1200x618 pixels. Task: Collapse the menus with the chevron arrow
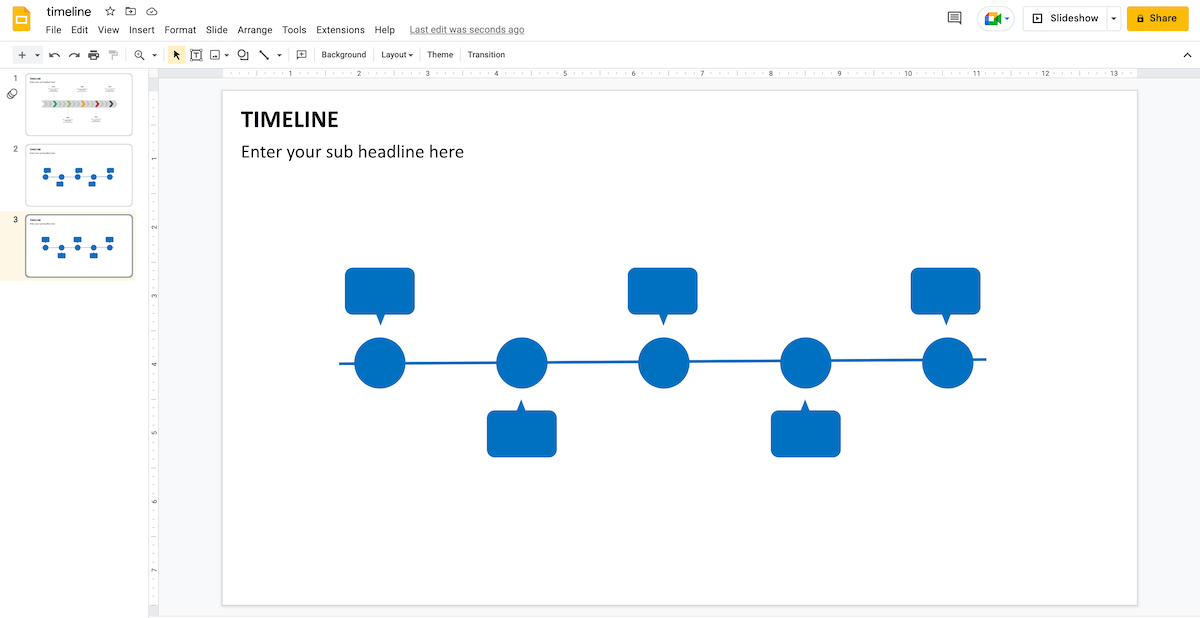tap(1186, 55)
